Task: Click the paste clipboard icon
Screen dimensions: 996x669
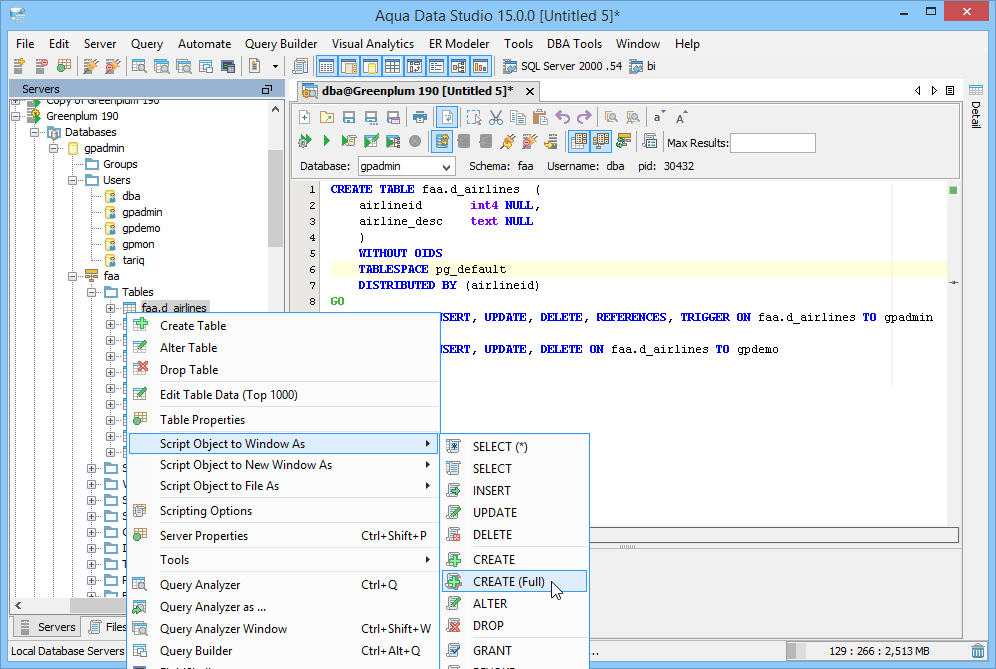Action: click(540, 118)
